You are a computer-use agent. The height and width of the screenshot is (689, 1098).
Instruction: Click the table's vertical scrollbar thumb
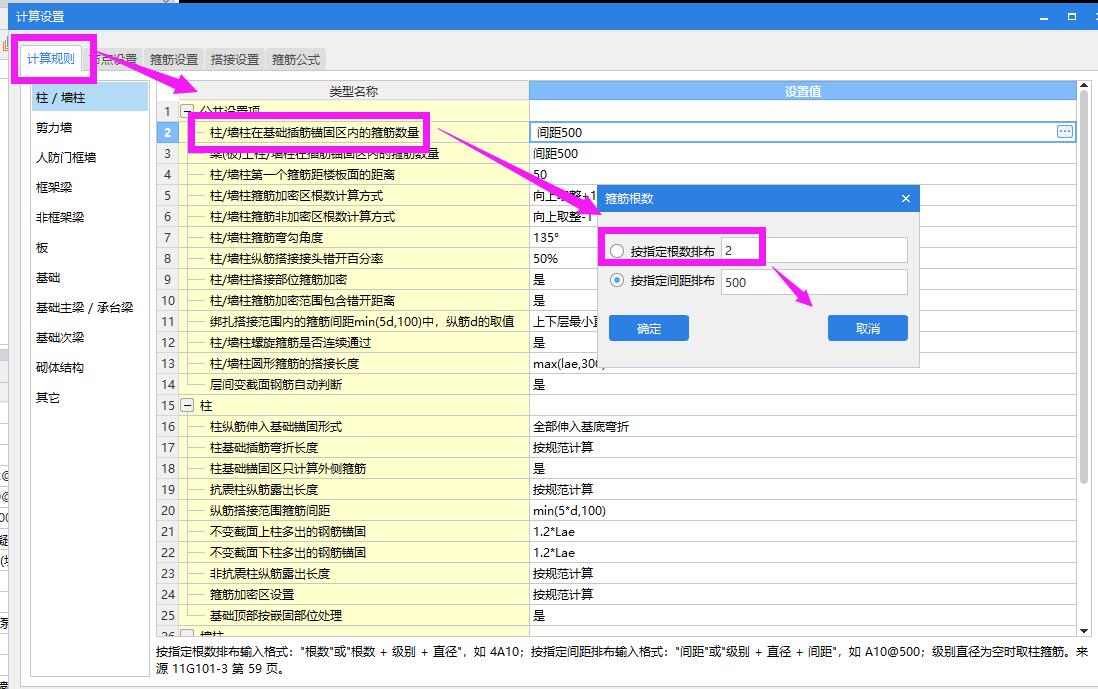(1084, 287)
